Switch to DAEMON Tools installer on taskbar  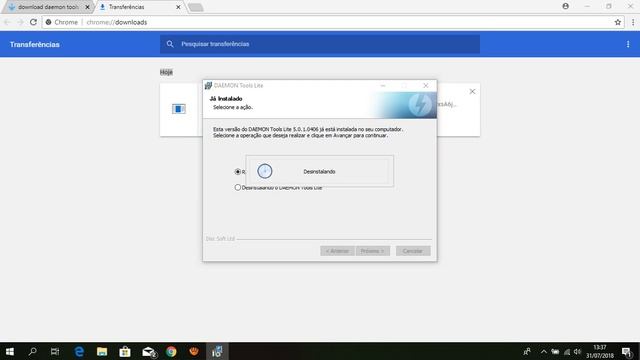(x=217, y=351)
